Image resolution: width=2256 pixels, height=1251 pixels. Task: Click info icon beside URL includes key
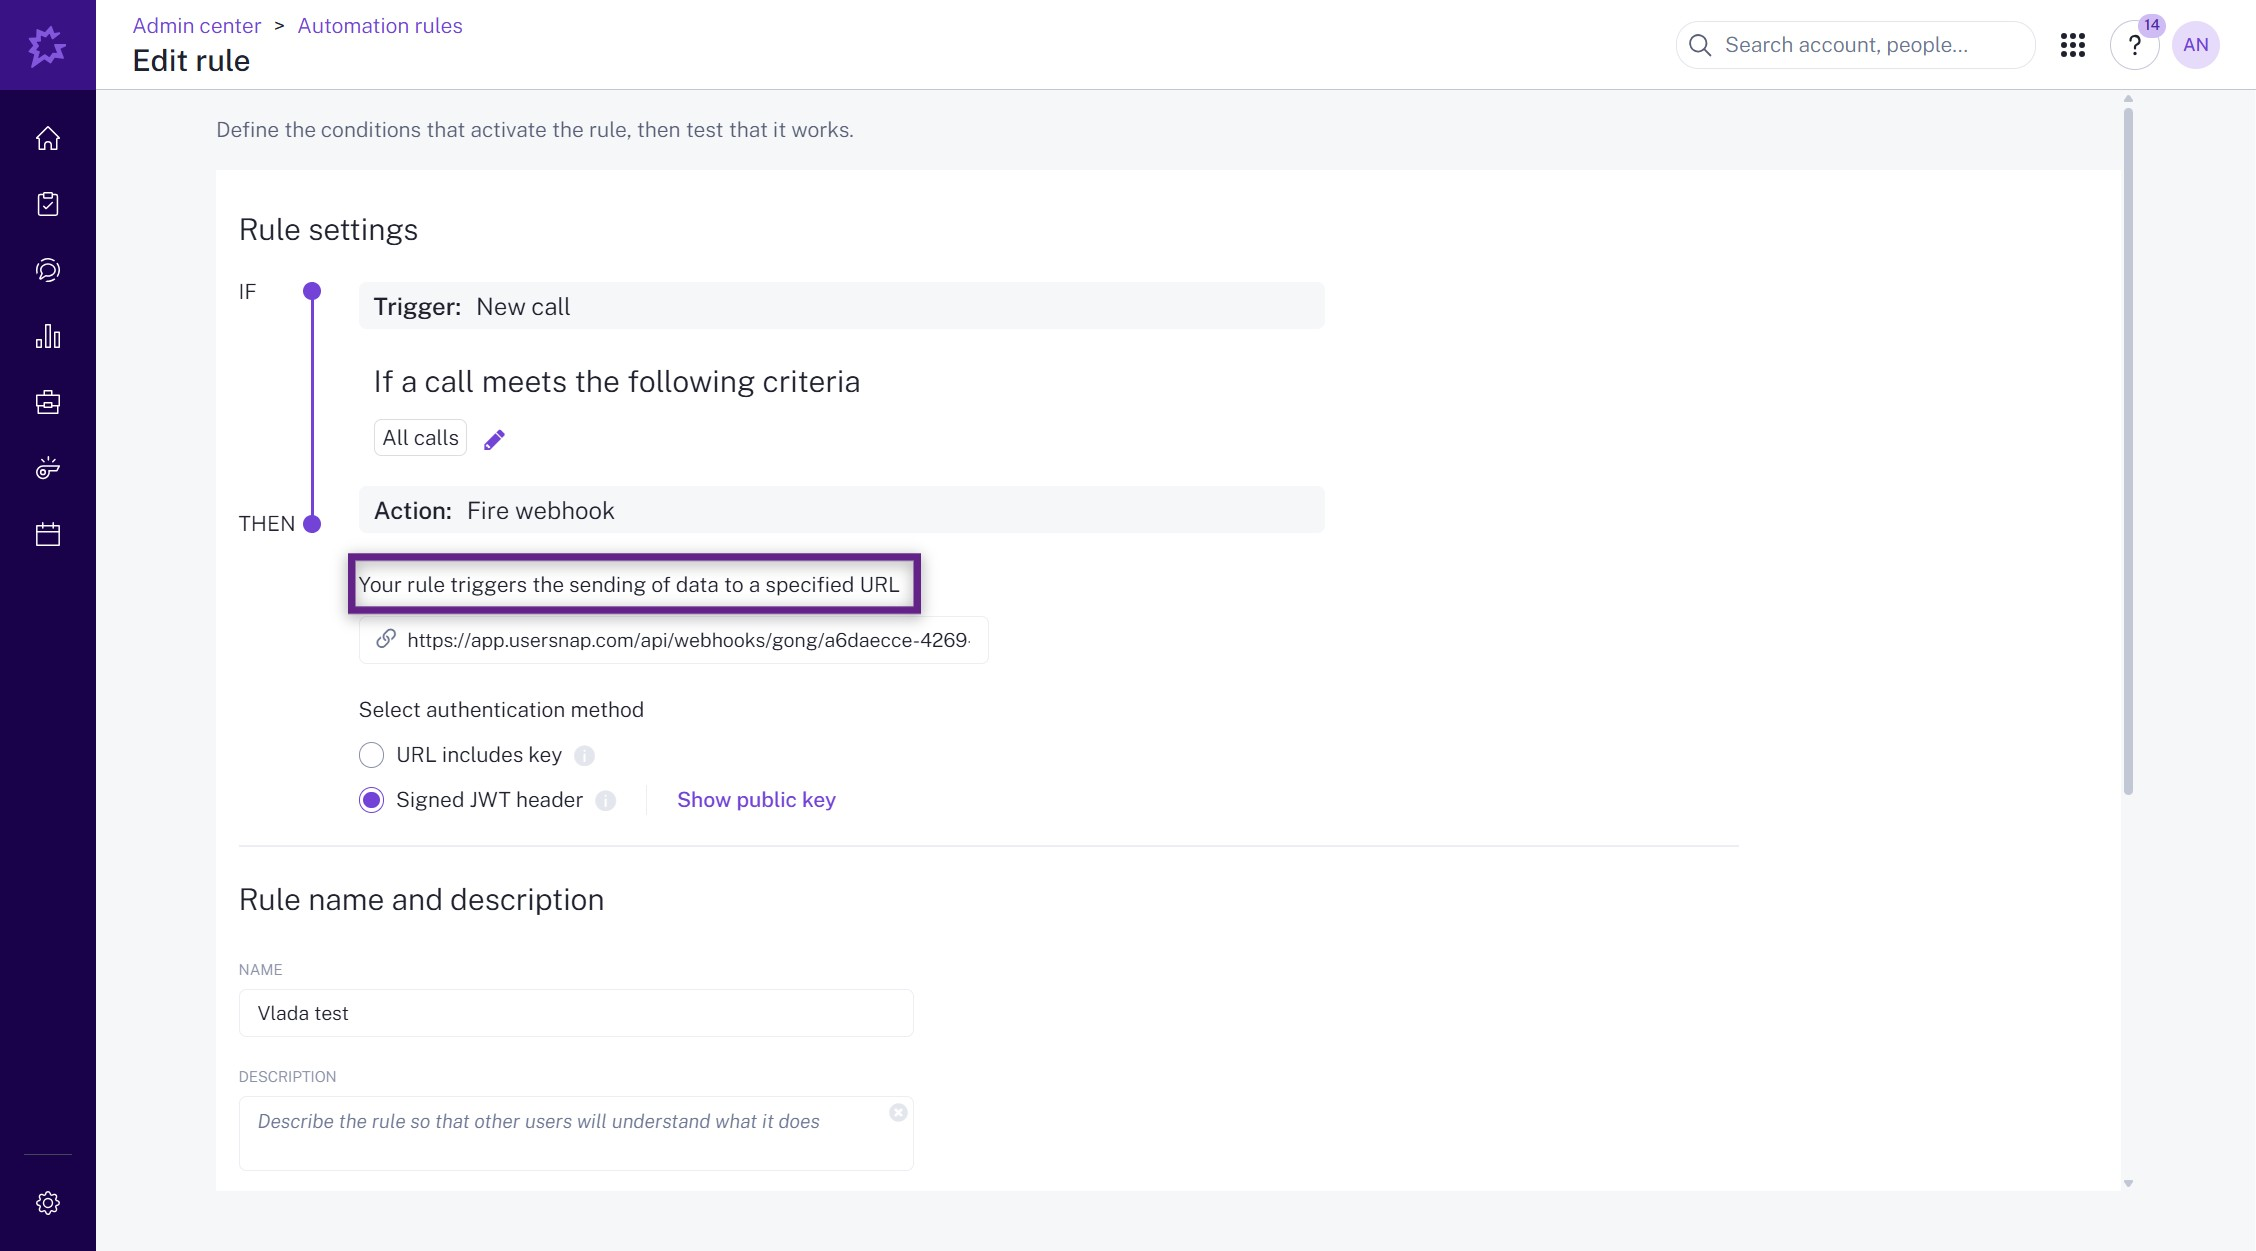pyautogui.click(x=585, y=756)
